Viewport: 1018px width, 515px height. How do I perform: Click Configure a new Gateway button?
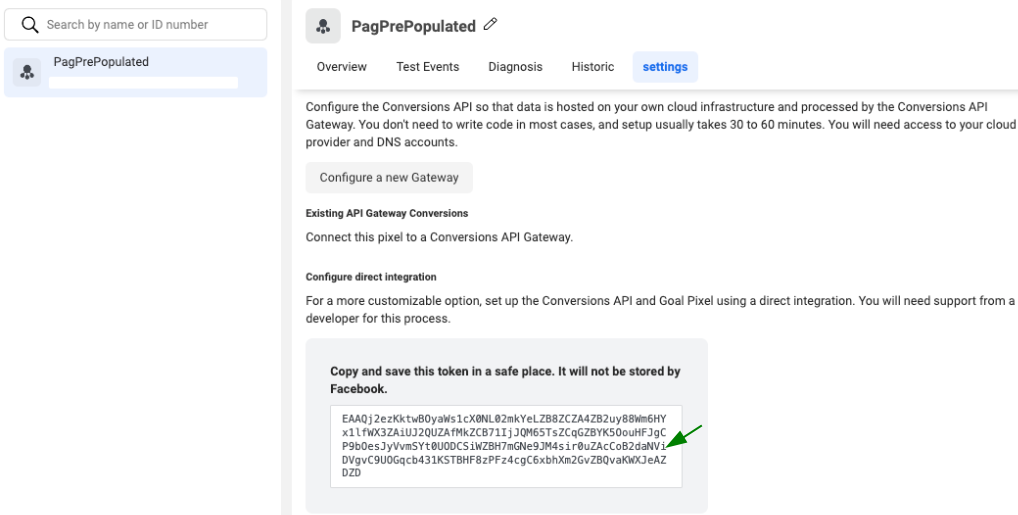389,177
